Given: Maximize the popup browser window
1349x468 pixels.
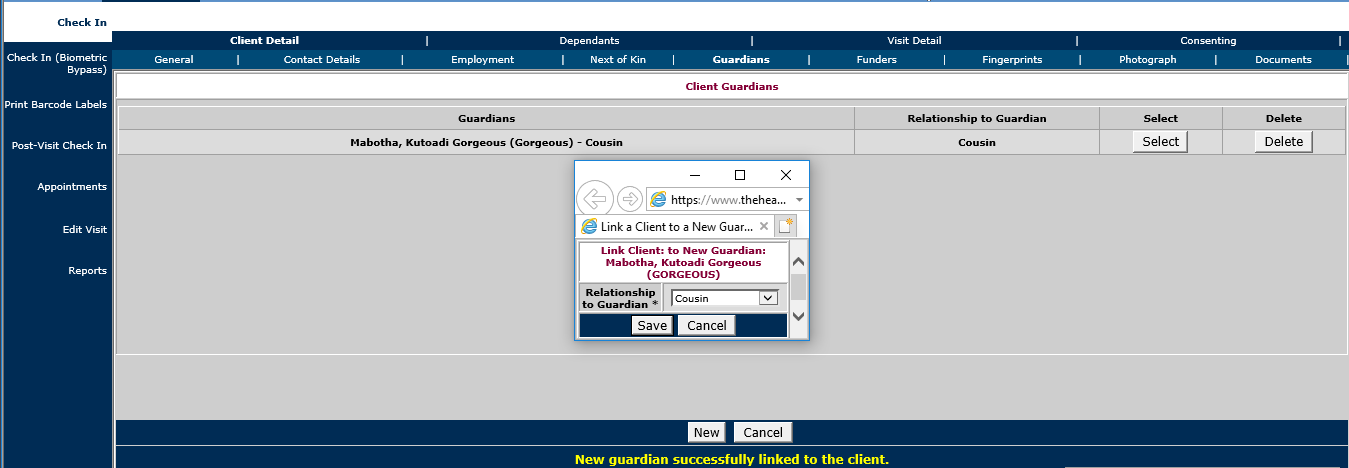Looking at the screenshot, I should (740, 175).
